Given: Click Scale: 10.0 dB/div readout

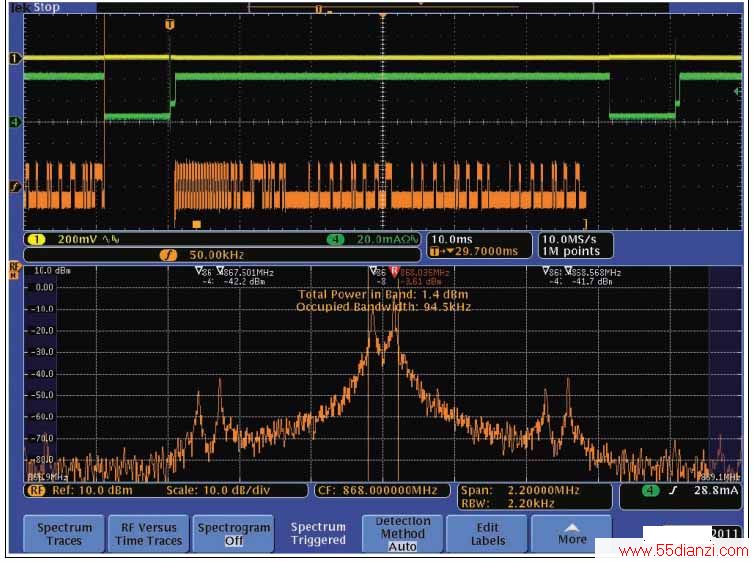Looking at the screenshot, I should click(218, 490).
